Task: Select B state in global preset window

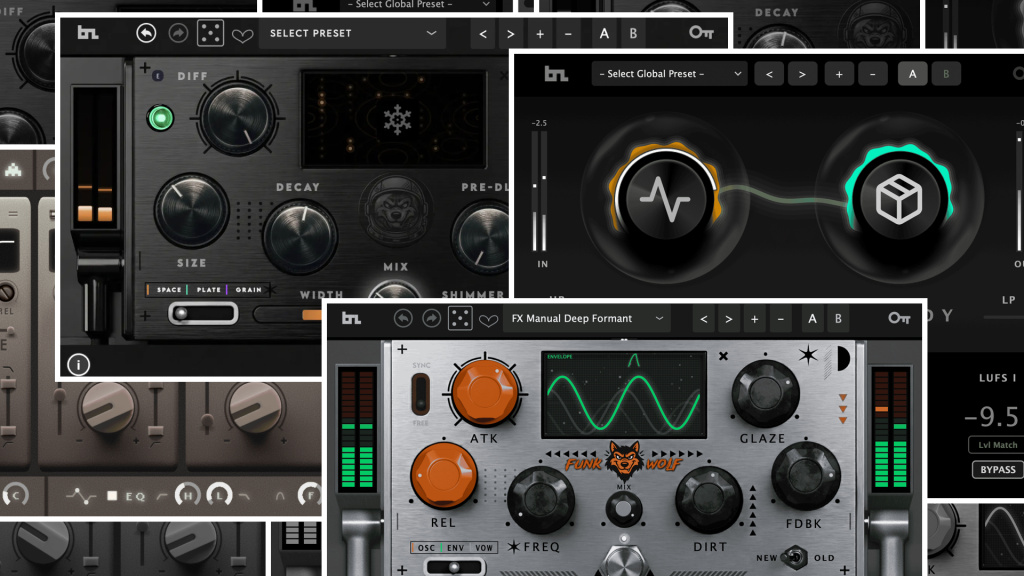Action: (946, 74)
